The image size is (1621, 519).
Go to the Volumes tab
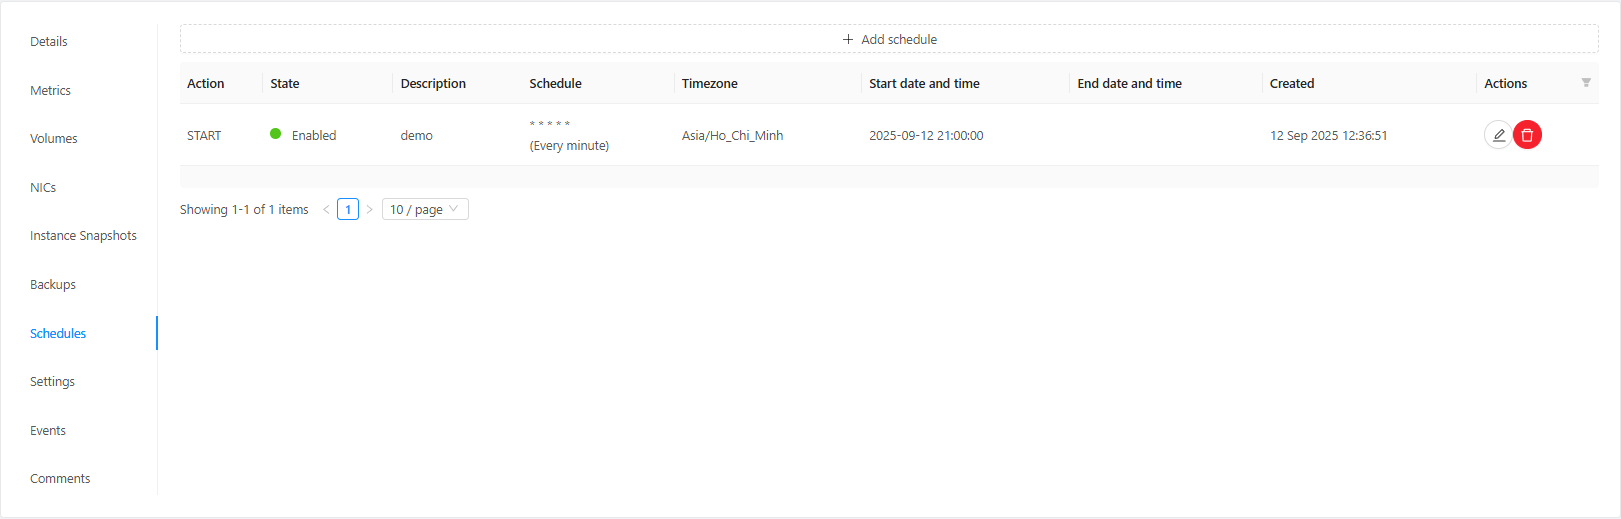coord(54,139)
